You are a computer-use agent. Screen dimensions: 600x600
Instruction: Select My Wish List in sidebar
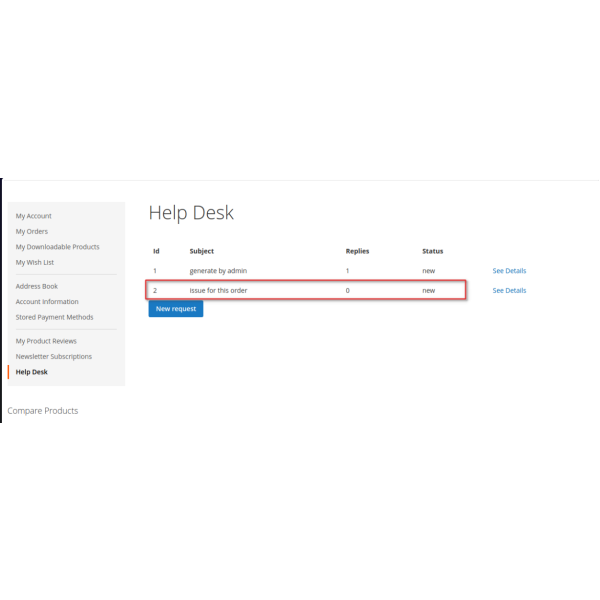pos(35,262)
